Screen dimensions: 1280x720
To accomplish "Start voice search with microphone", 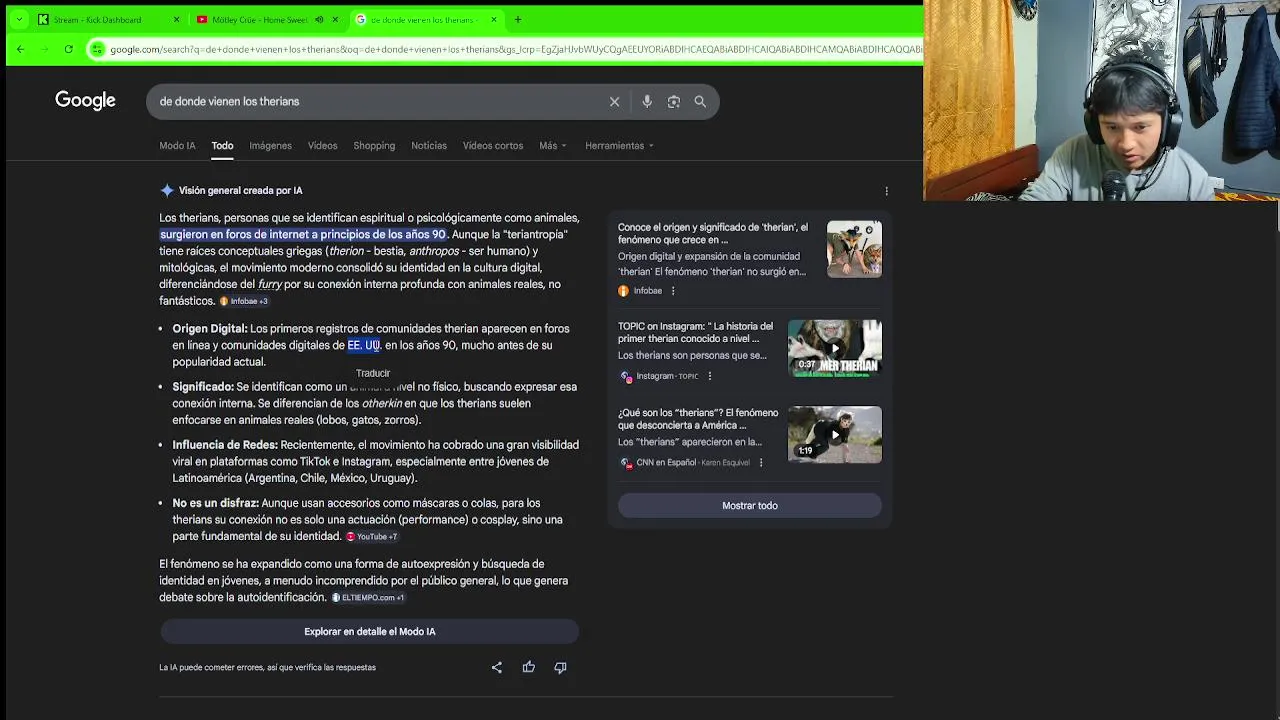I will pos(647,101).
